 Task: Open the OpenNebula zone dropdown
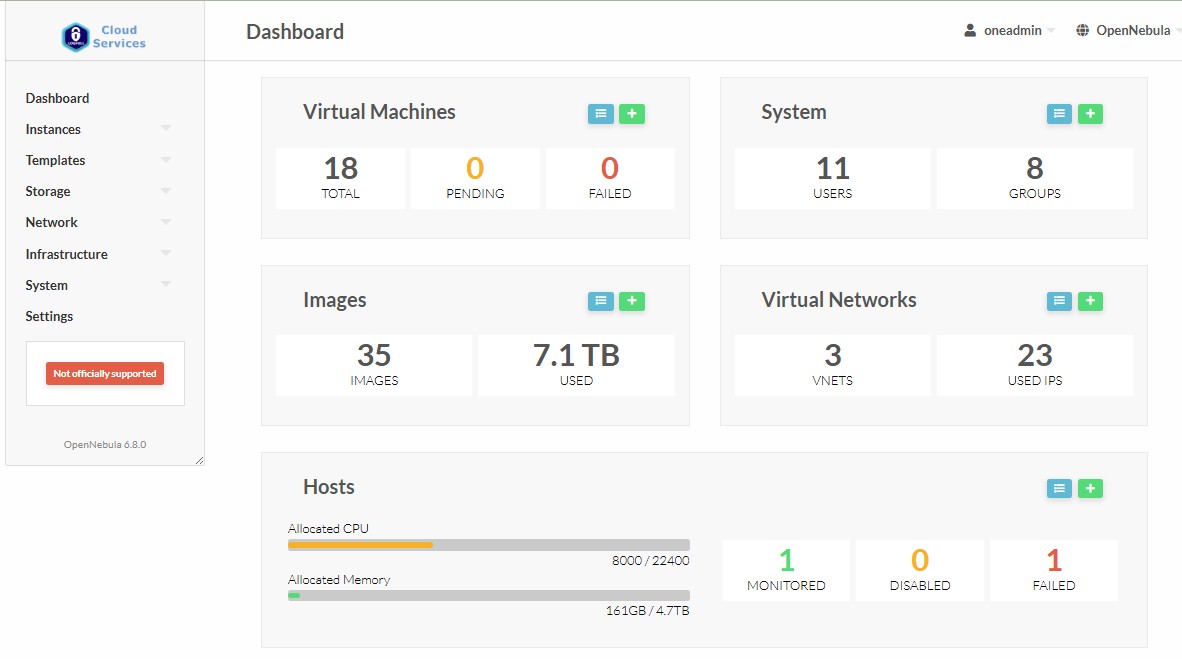coord(1127,31)
